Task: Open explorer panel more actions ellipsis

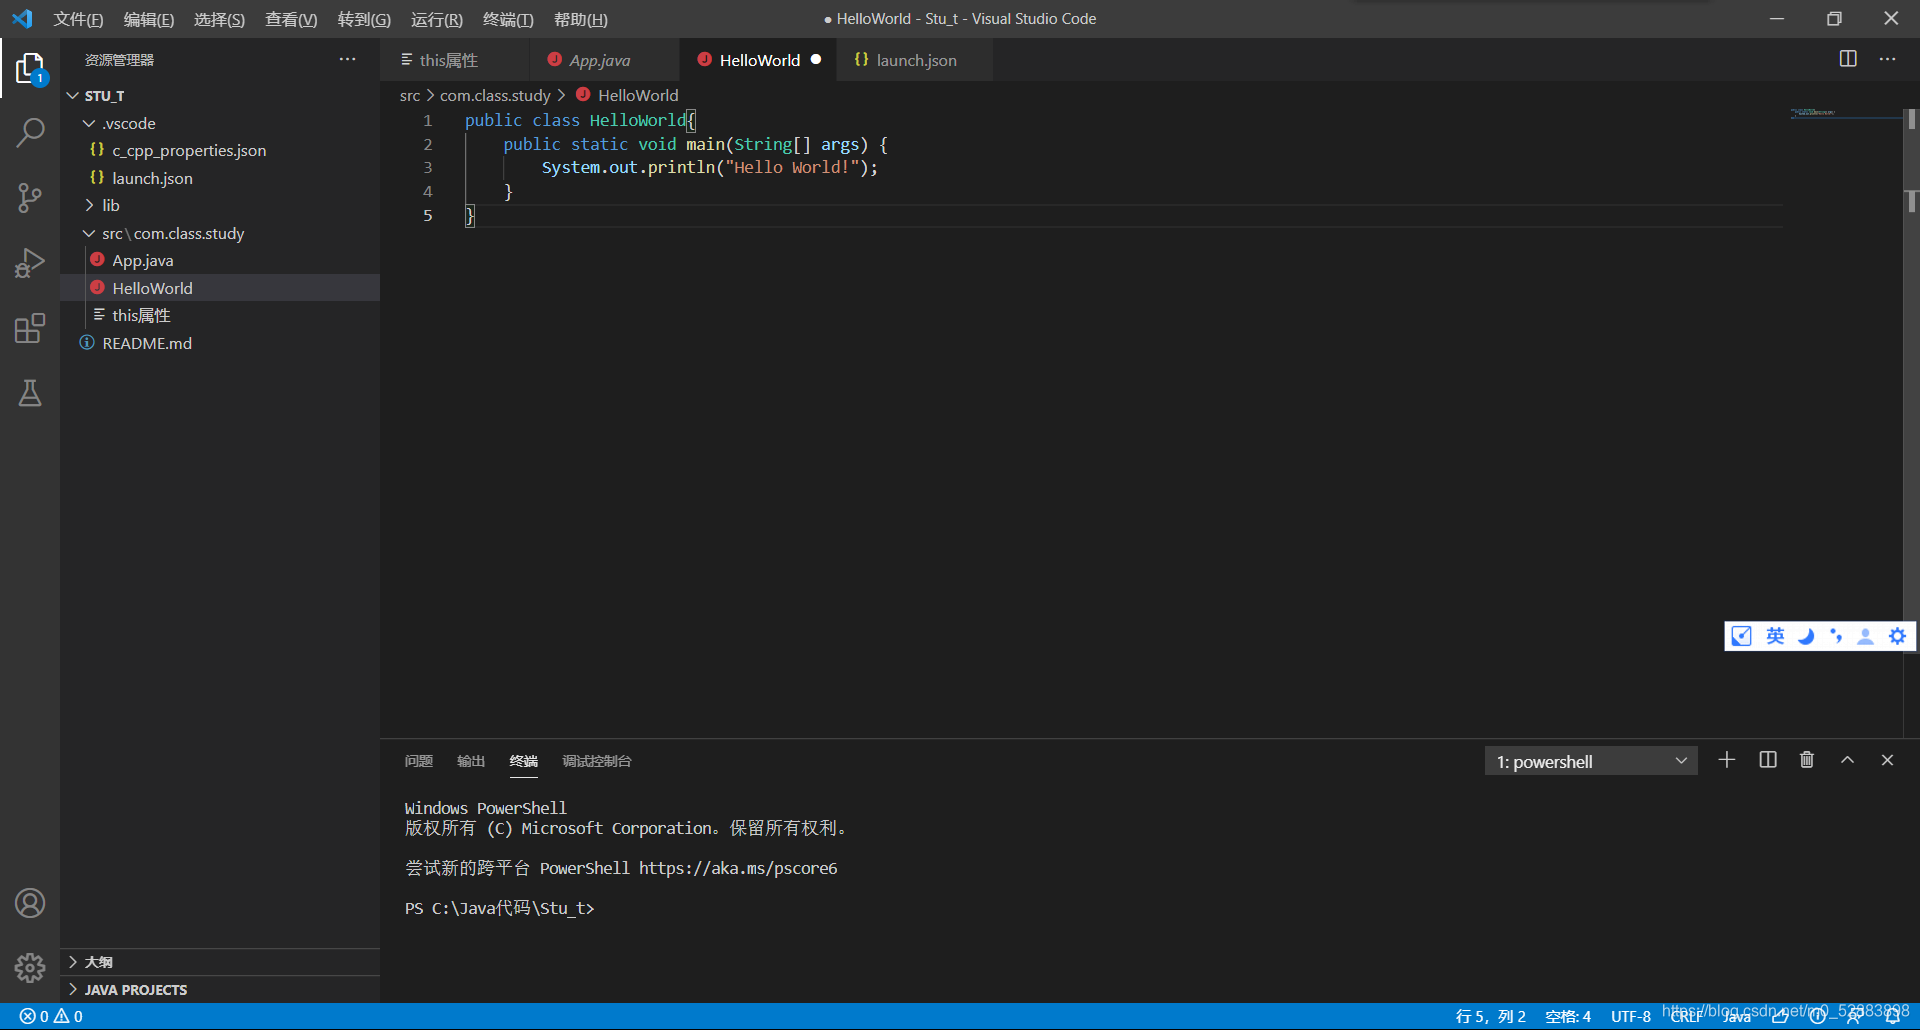Action: click(x=347, y=59)
